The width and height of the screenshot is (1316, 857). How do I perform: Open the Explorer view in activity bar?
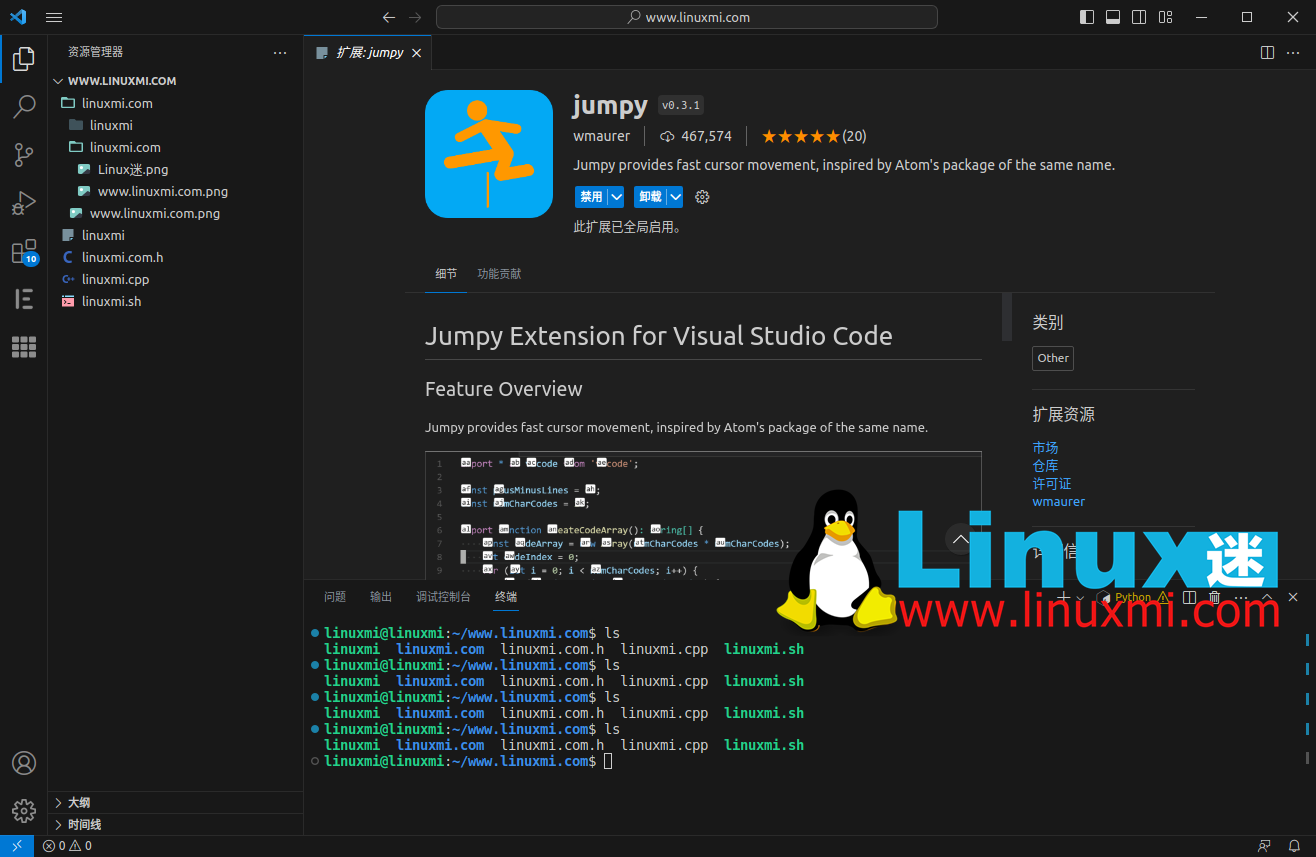pyautogui.click(x=24, y=59)
